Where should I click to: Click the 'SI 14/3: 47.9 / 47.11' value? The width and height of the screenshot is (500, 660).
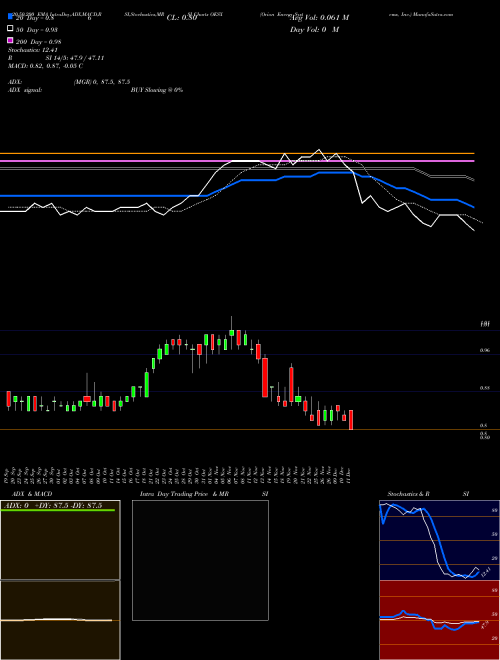[x=75, y=58]
